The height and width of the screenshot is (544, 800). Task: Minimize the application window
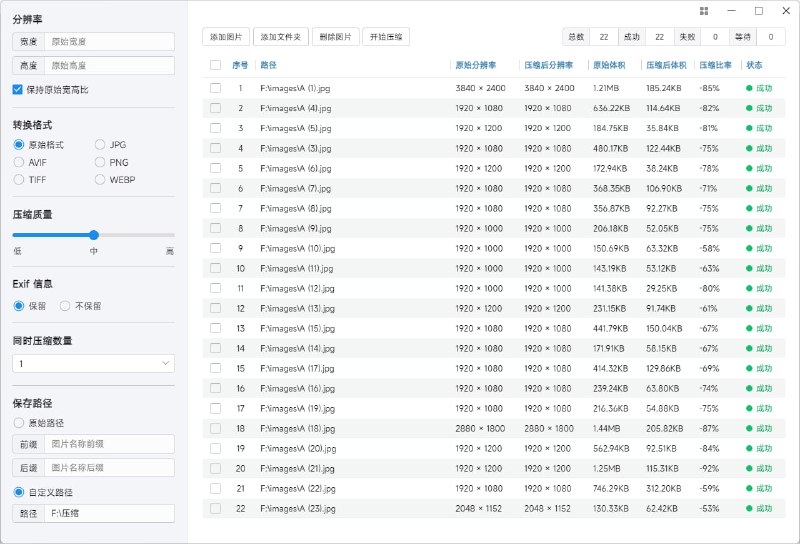click(732, 11)
